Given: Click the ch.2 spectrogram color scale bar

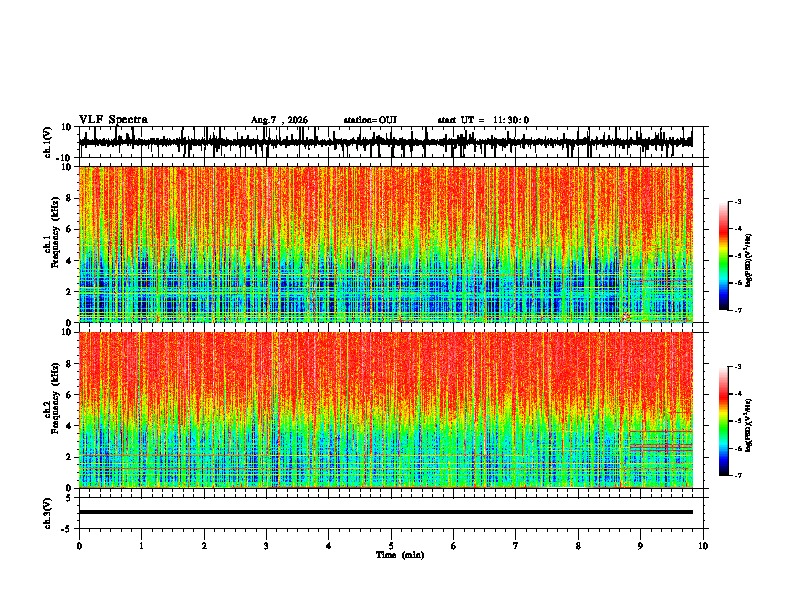Looking at the screenshot, I should pyautogui.click(x=724, y=421).
